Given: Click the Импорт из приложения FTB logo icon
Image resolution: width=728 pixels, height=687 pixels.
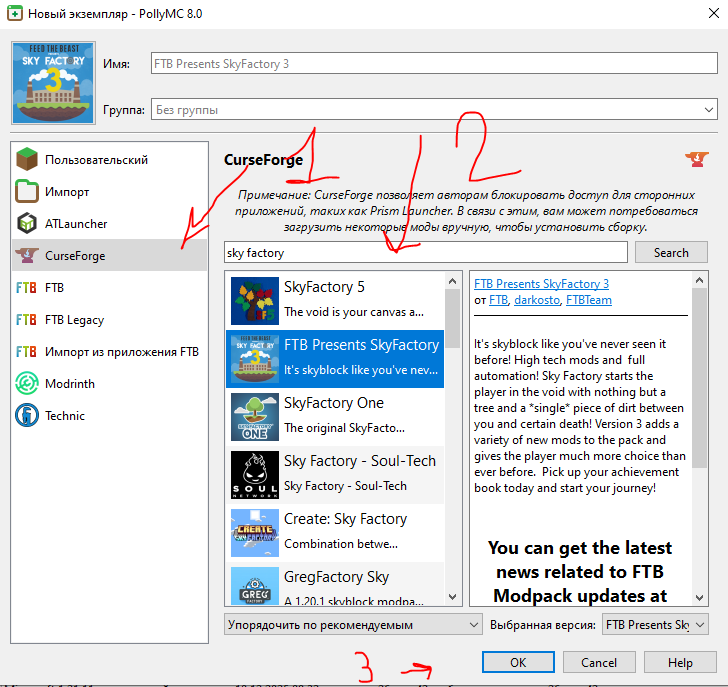Looking at the screenshot, I should coord(26,352).
